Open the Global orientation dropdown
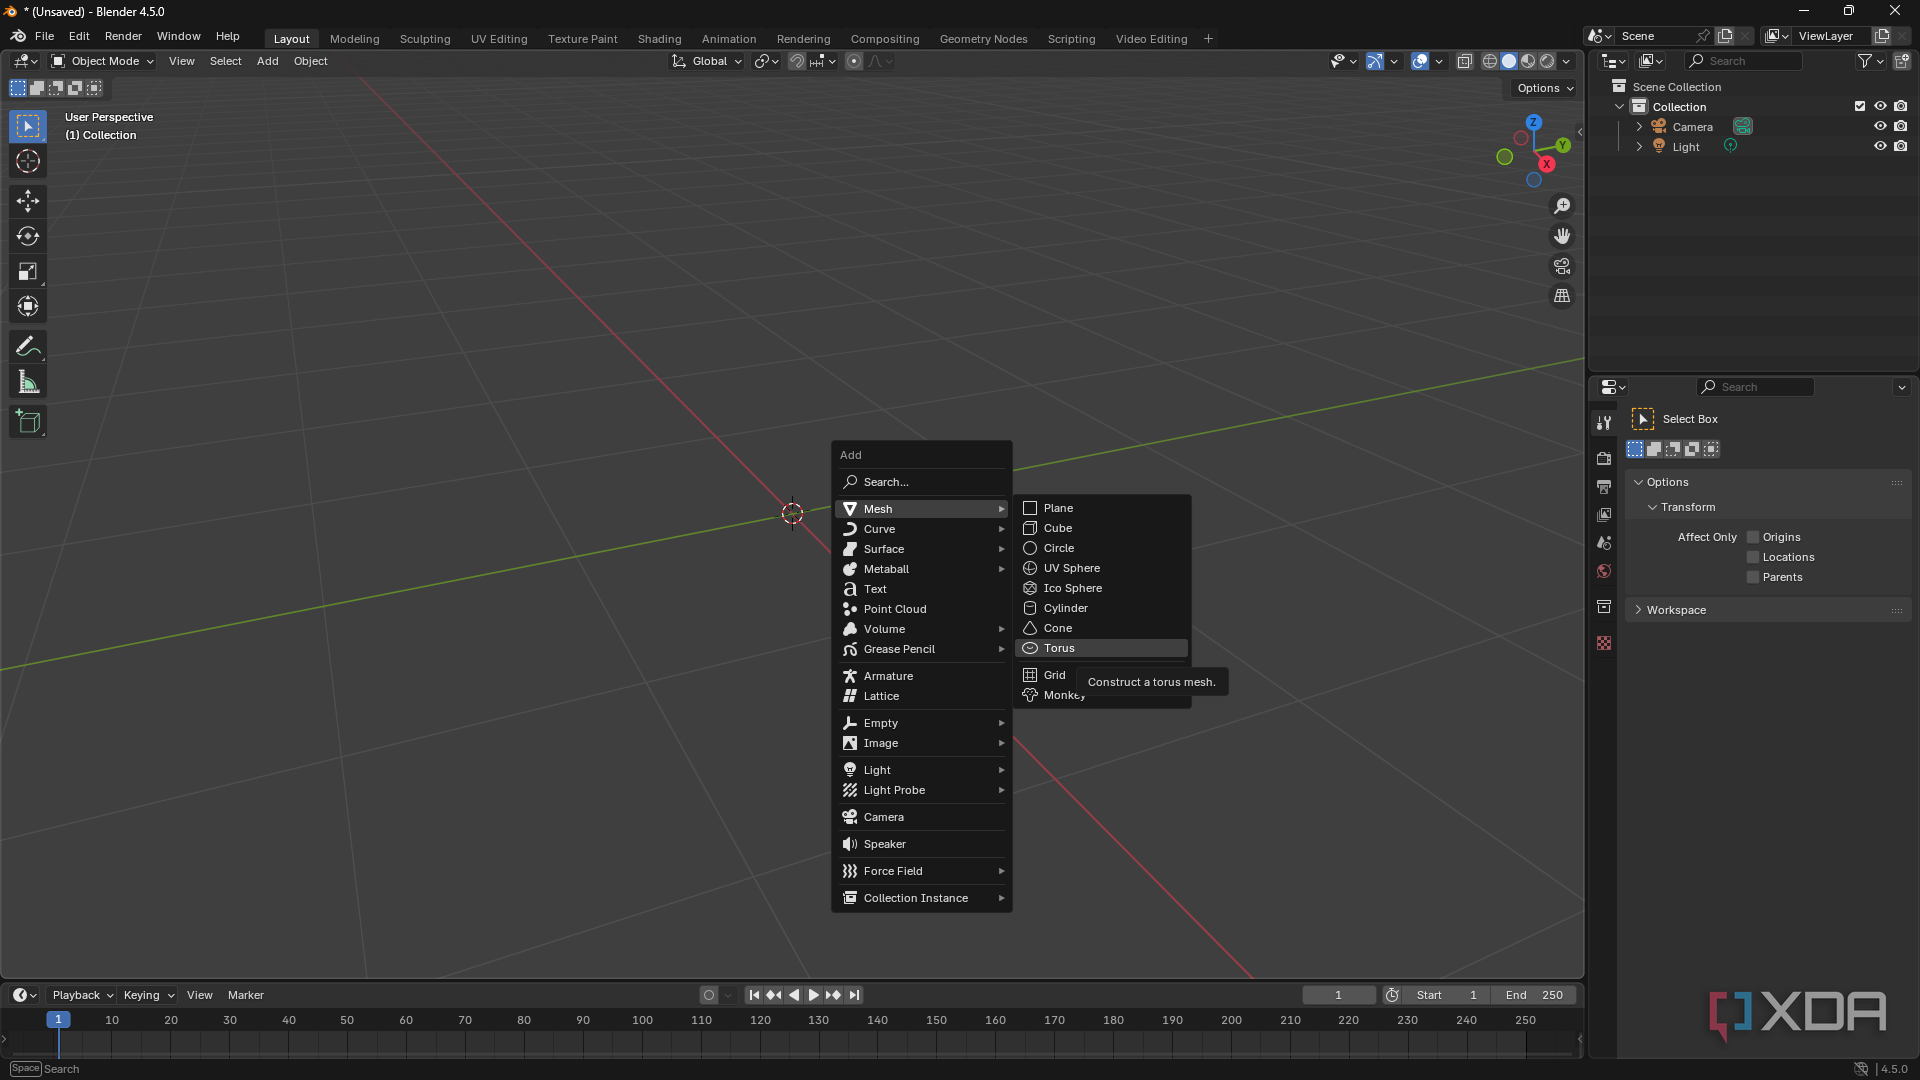 (x=707, y=61)
